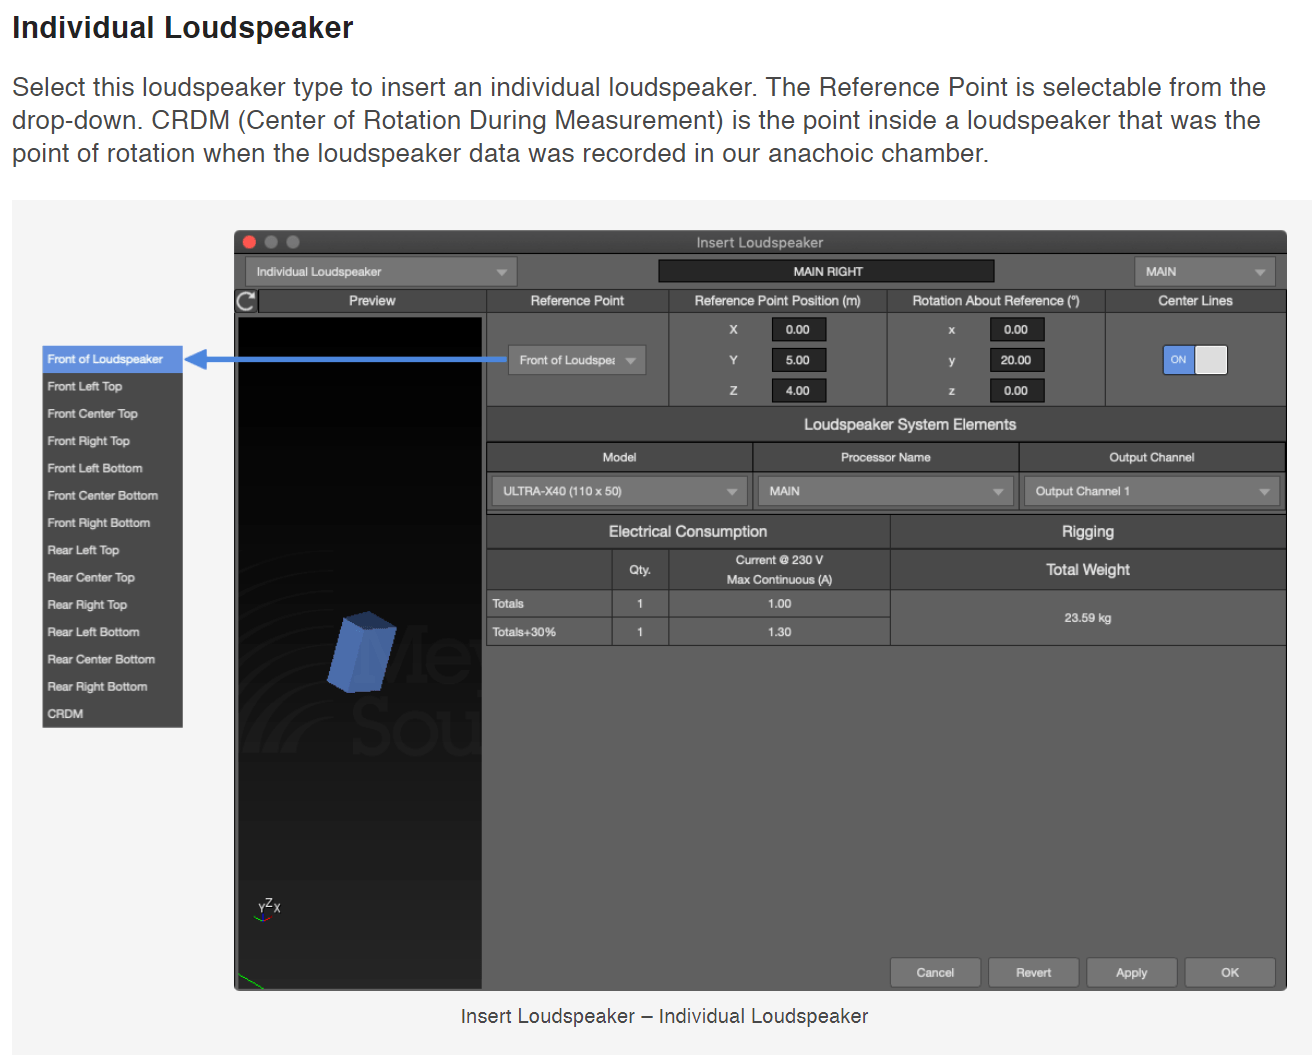Click the Revert button
Viewport: 1312px width, 1062px height.
pyautogui.click(x=1033, y=973)
